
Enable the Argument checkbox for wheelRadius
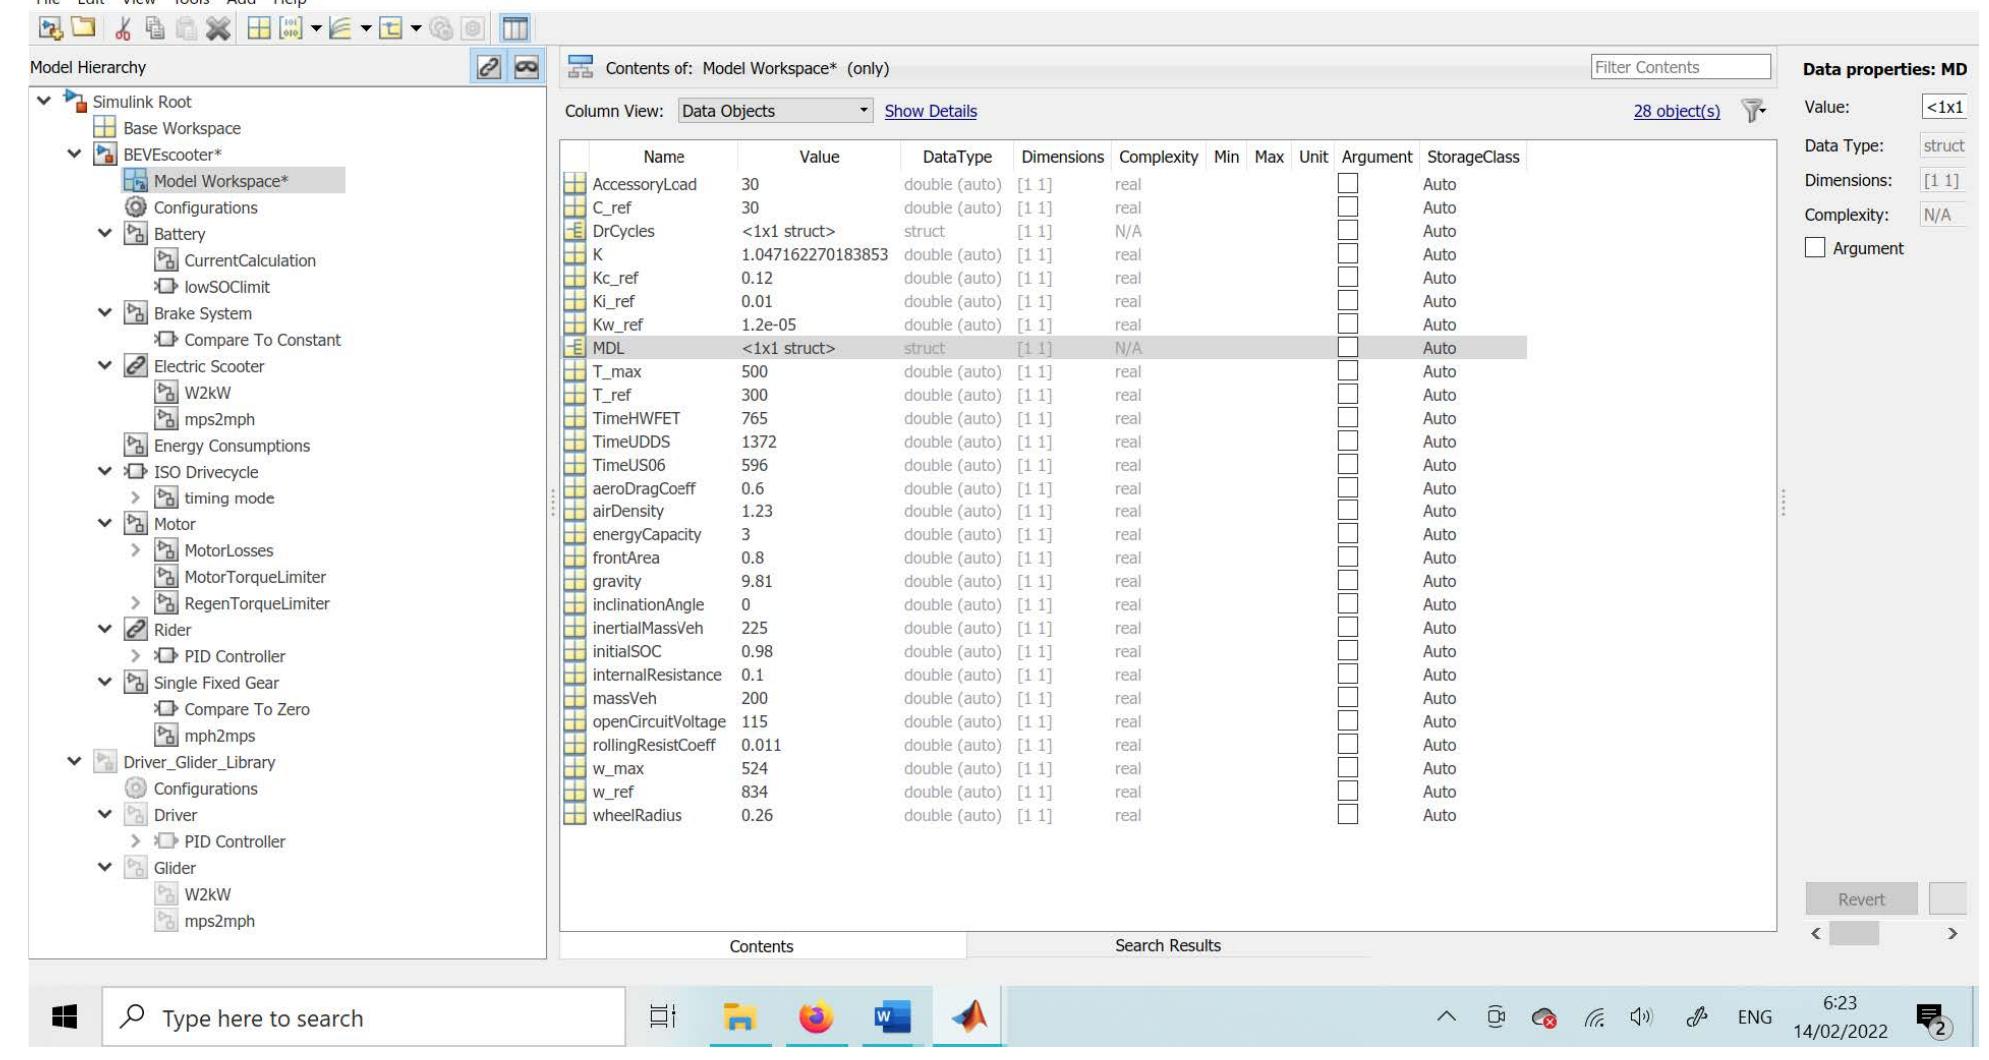pos(1348,815)
